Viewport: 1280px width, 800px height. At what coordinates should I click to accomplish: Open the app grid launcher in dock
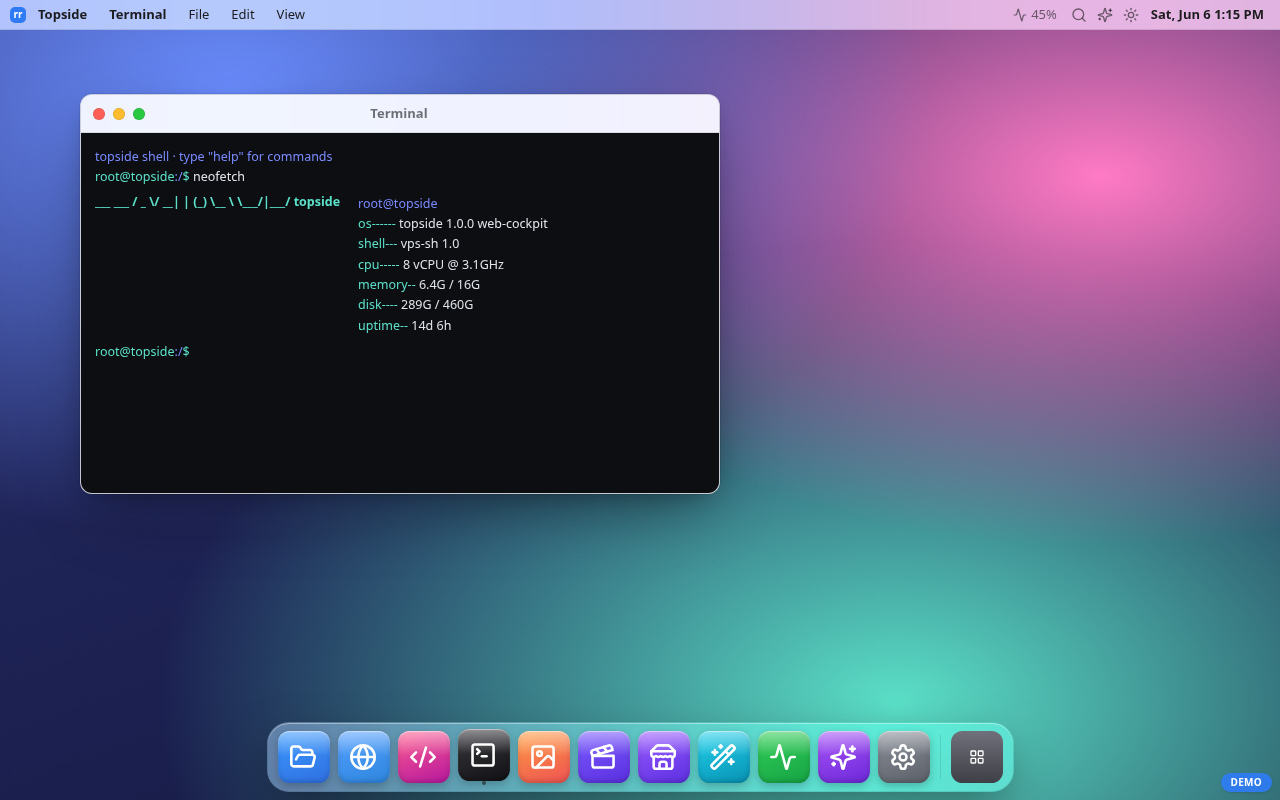(x=977, y=757)
